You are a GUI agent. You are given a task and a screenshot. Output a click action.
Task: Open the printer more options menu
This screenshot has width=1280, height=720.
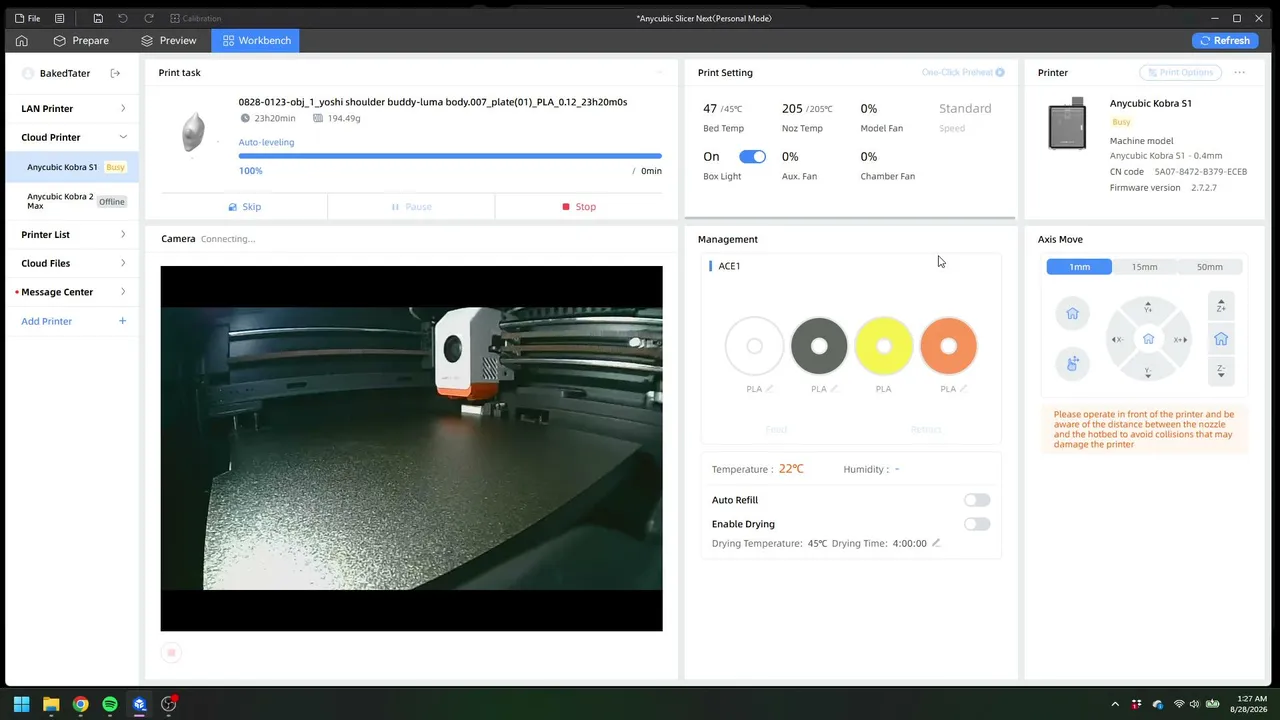tap(1240, 72)
